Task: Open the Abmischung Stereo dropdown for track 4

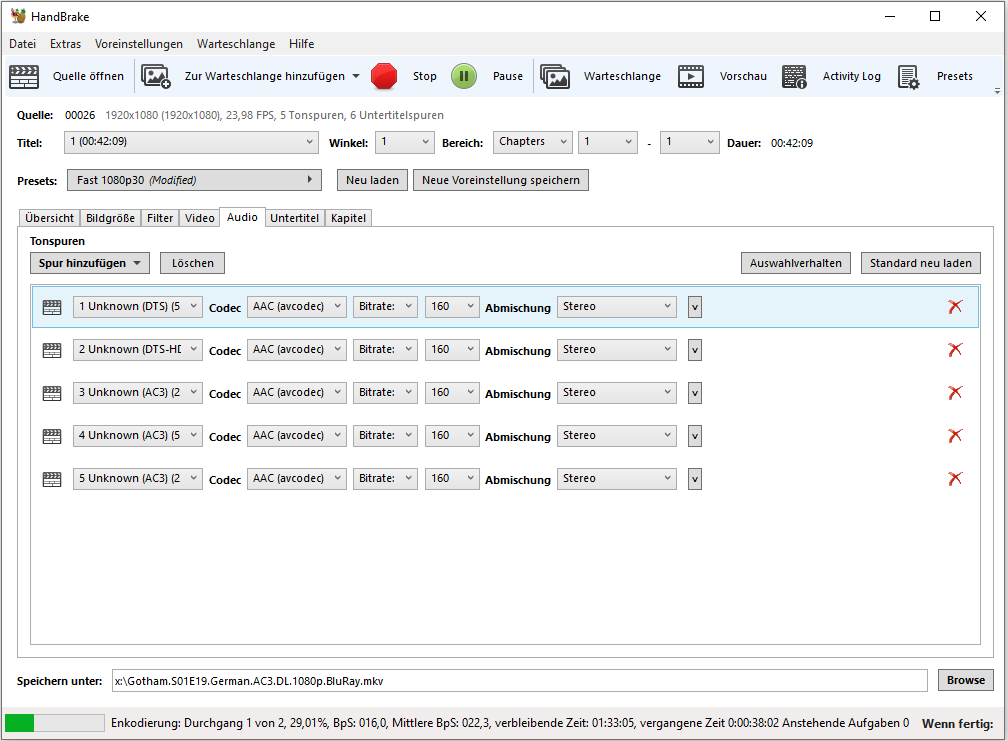Action: click(x=616, y=436)
